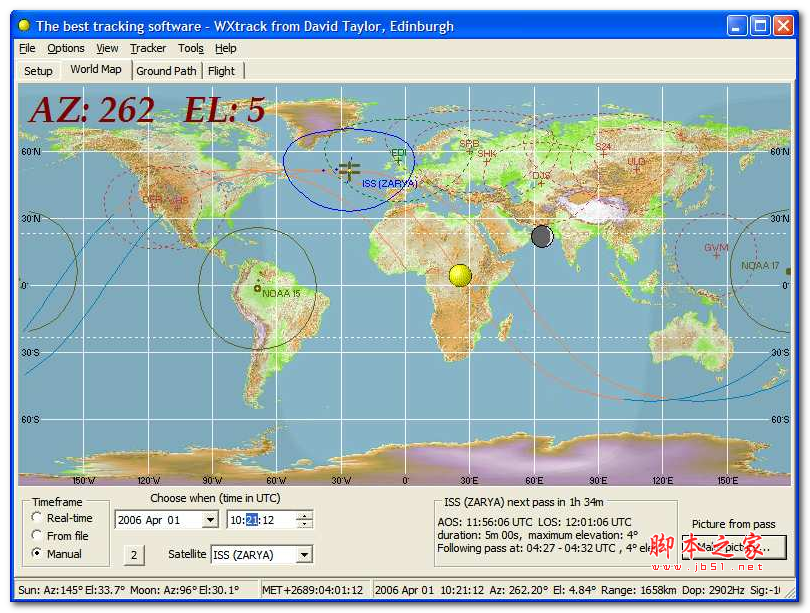810x613 pixels.
Task: Close the WXtrack window
Action: pos(783,25)
